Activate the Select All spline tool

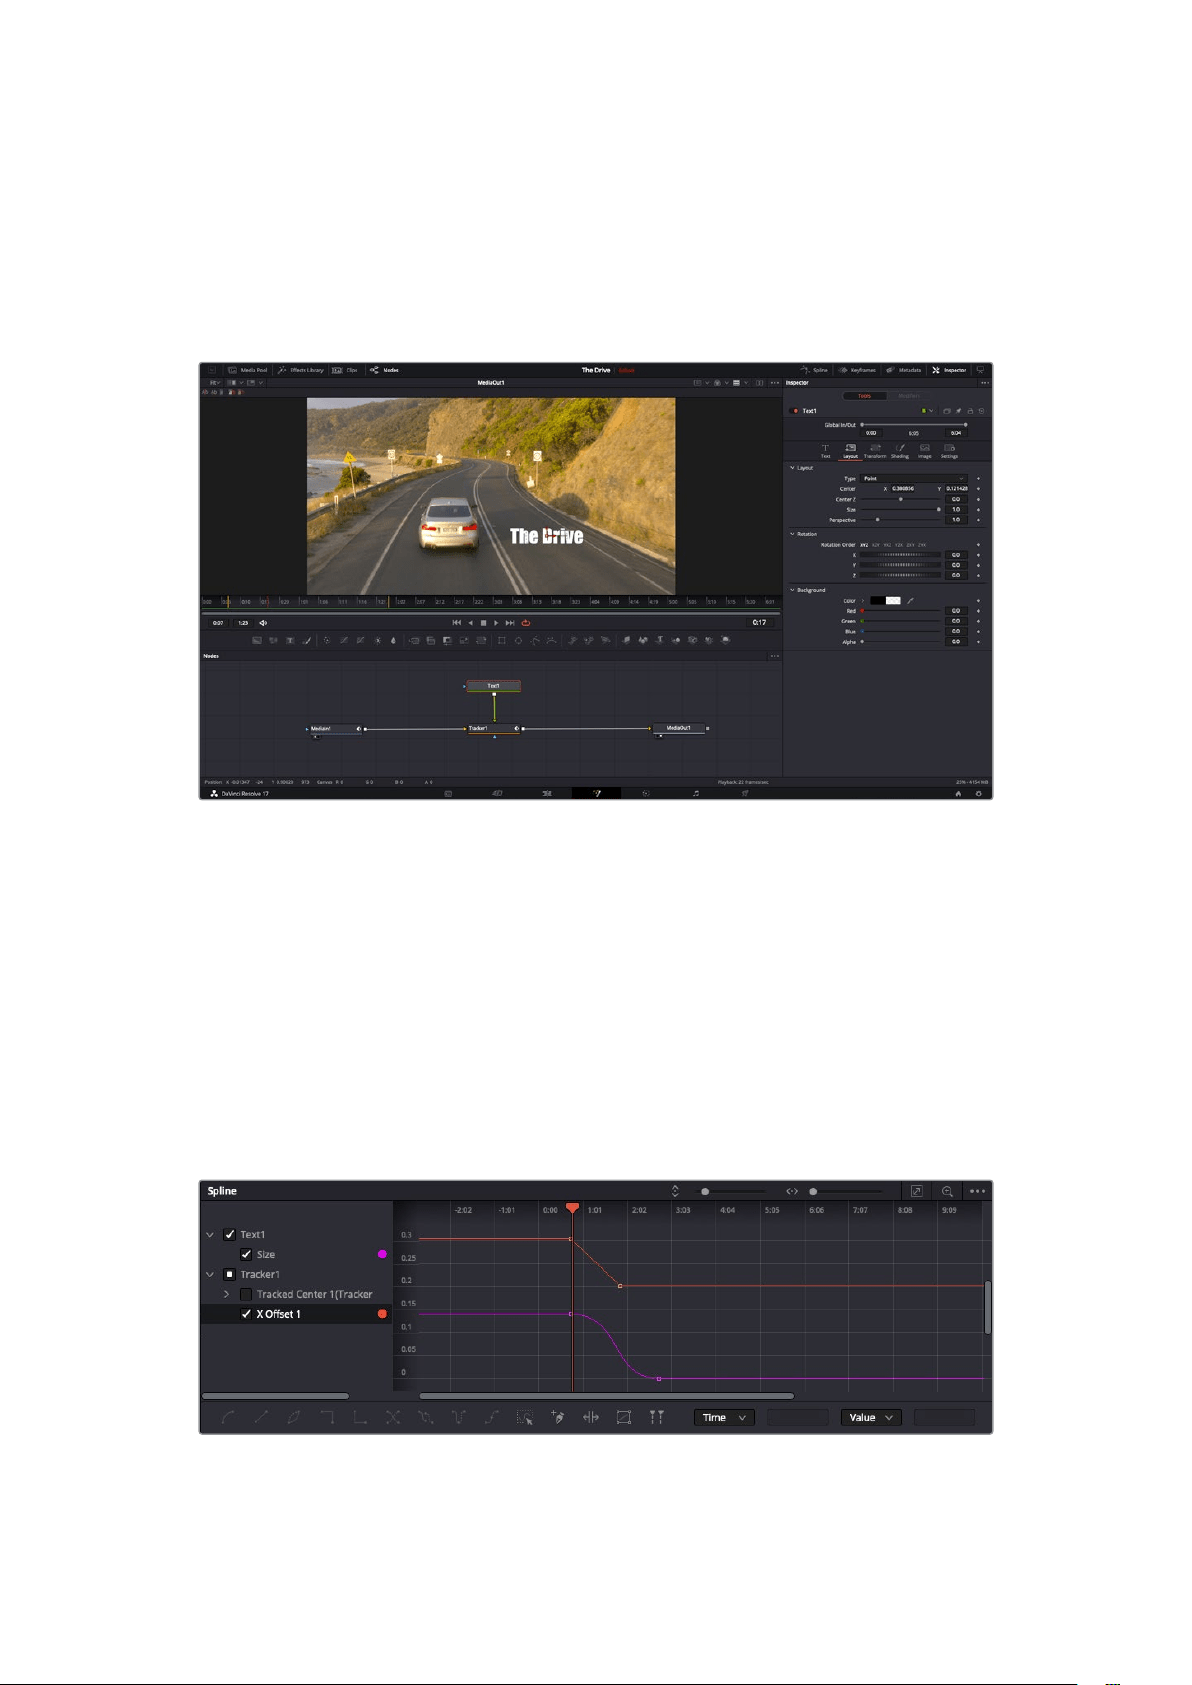tap(525, 1417)
